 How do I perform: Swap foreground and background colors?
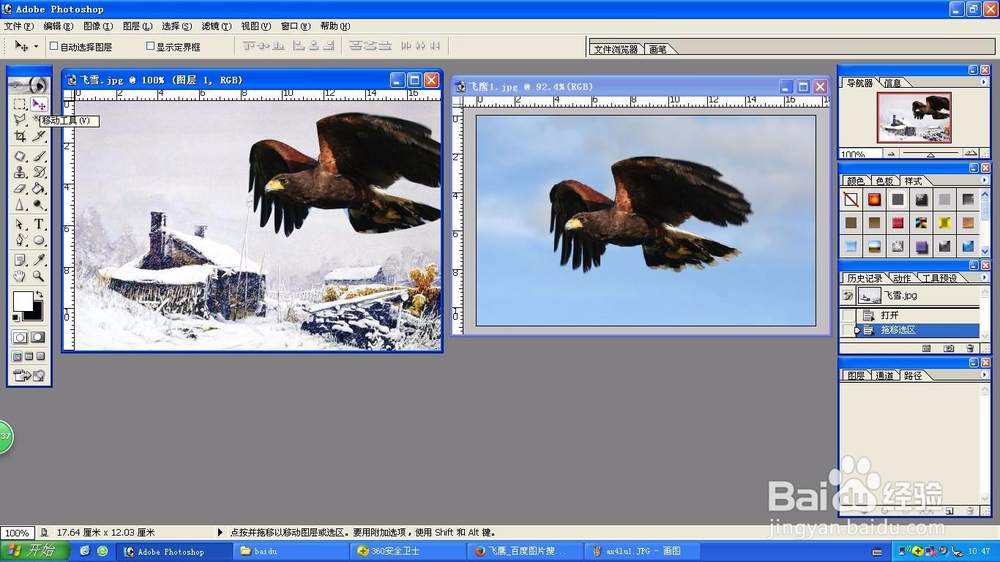pos(40,294)
